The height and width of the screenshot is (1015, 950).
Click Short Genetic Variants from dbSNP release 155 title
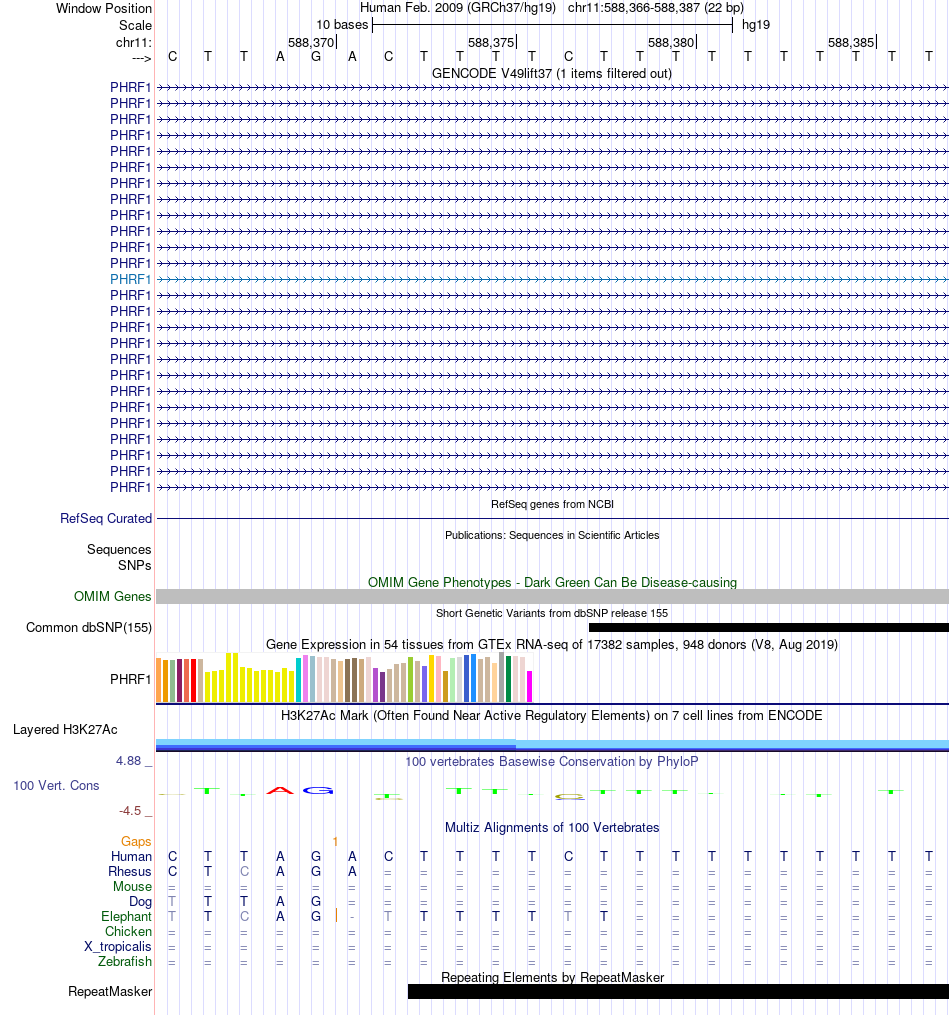click(552, 613)
